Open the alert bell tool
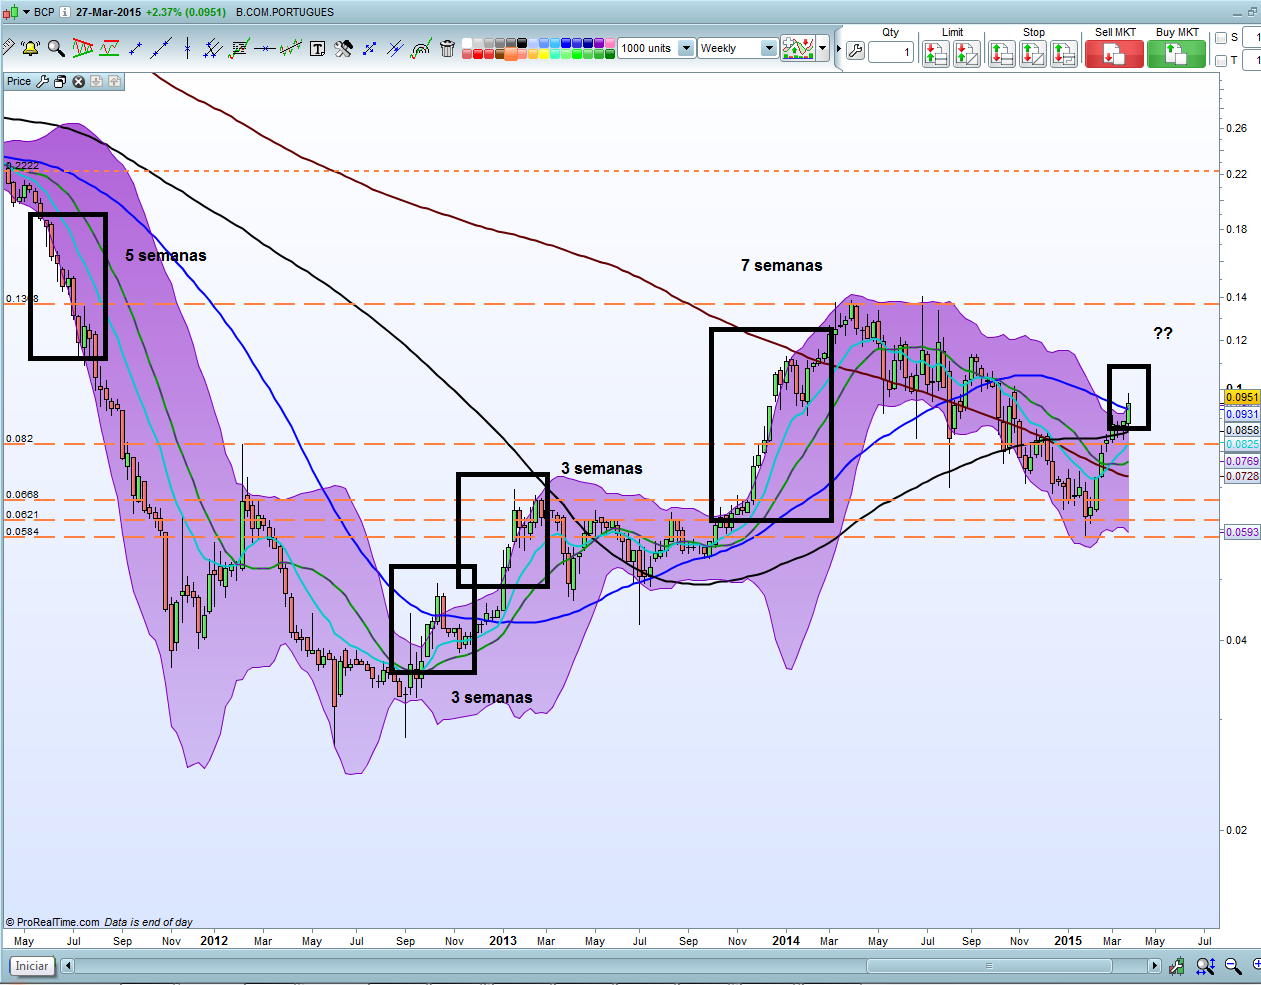 click(x=30, y=48)
